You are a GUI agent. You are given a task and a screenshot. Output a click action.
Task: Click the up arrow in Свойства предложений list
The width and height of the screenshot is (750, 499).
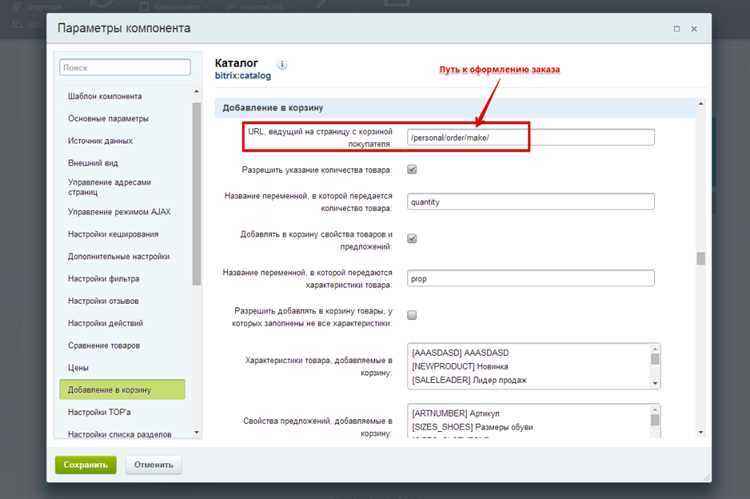(655, 409)
